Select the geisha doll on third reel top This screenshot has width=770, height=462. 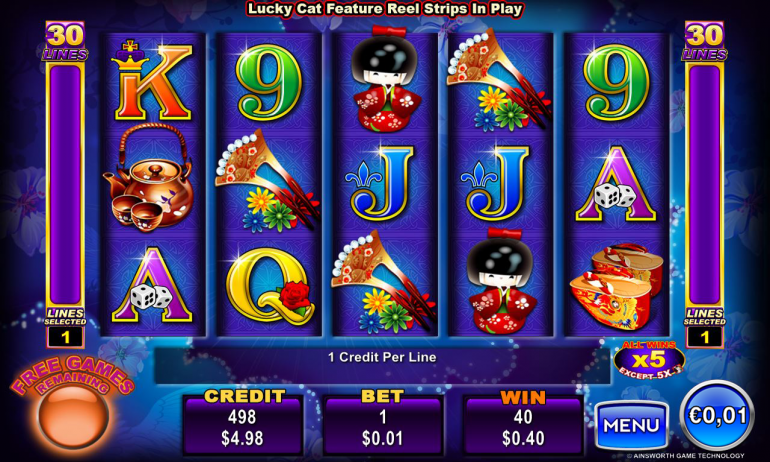click(387, 80)
